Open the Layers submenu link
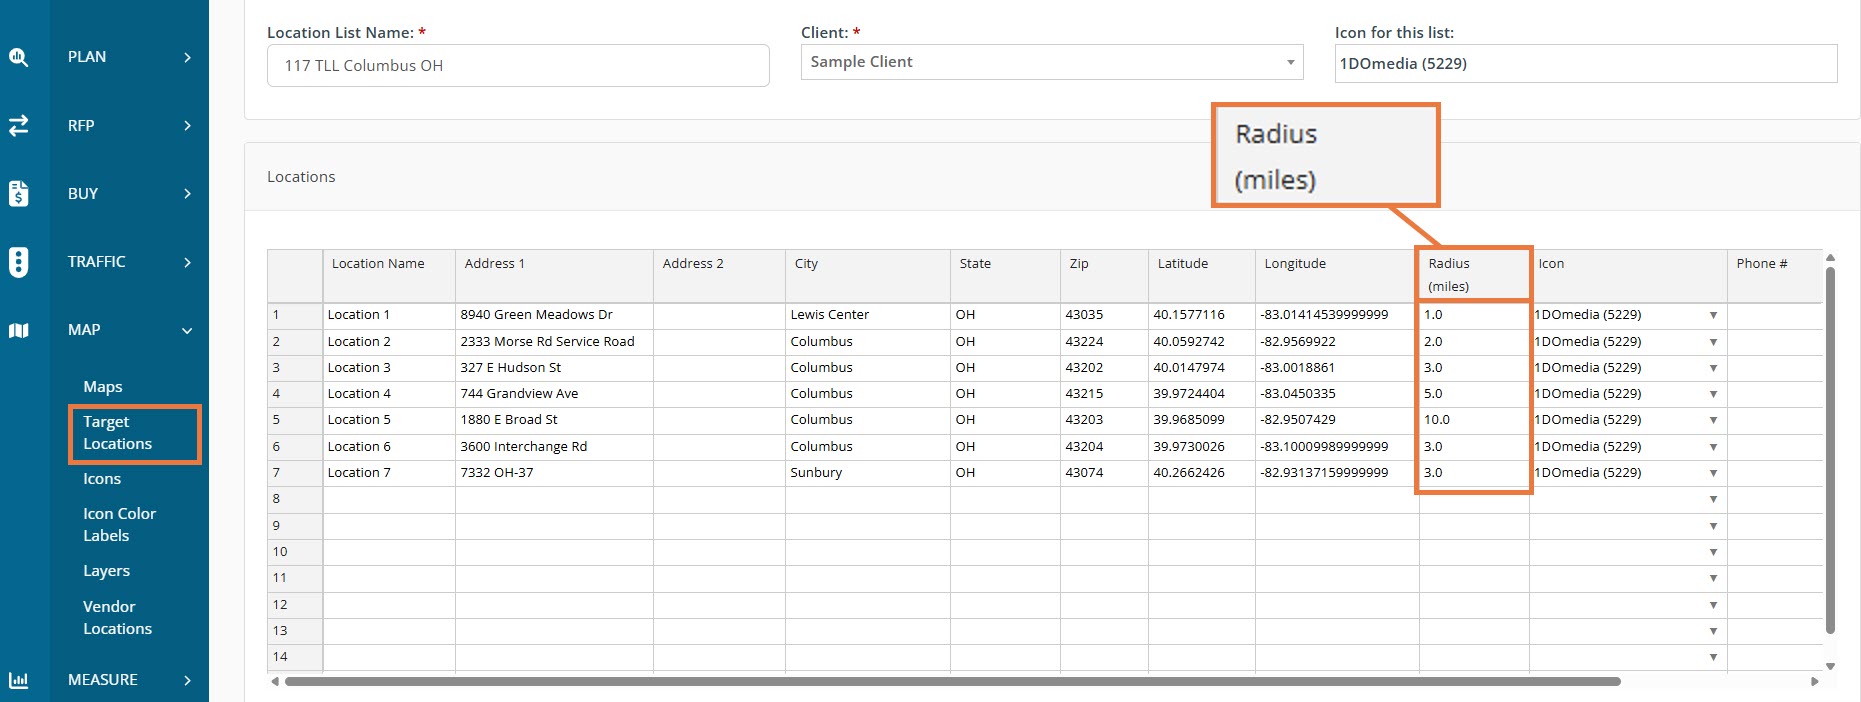Viewport: 1861px width, 702px height. (x=106, y=571)
